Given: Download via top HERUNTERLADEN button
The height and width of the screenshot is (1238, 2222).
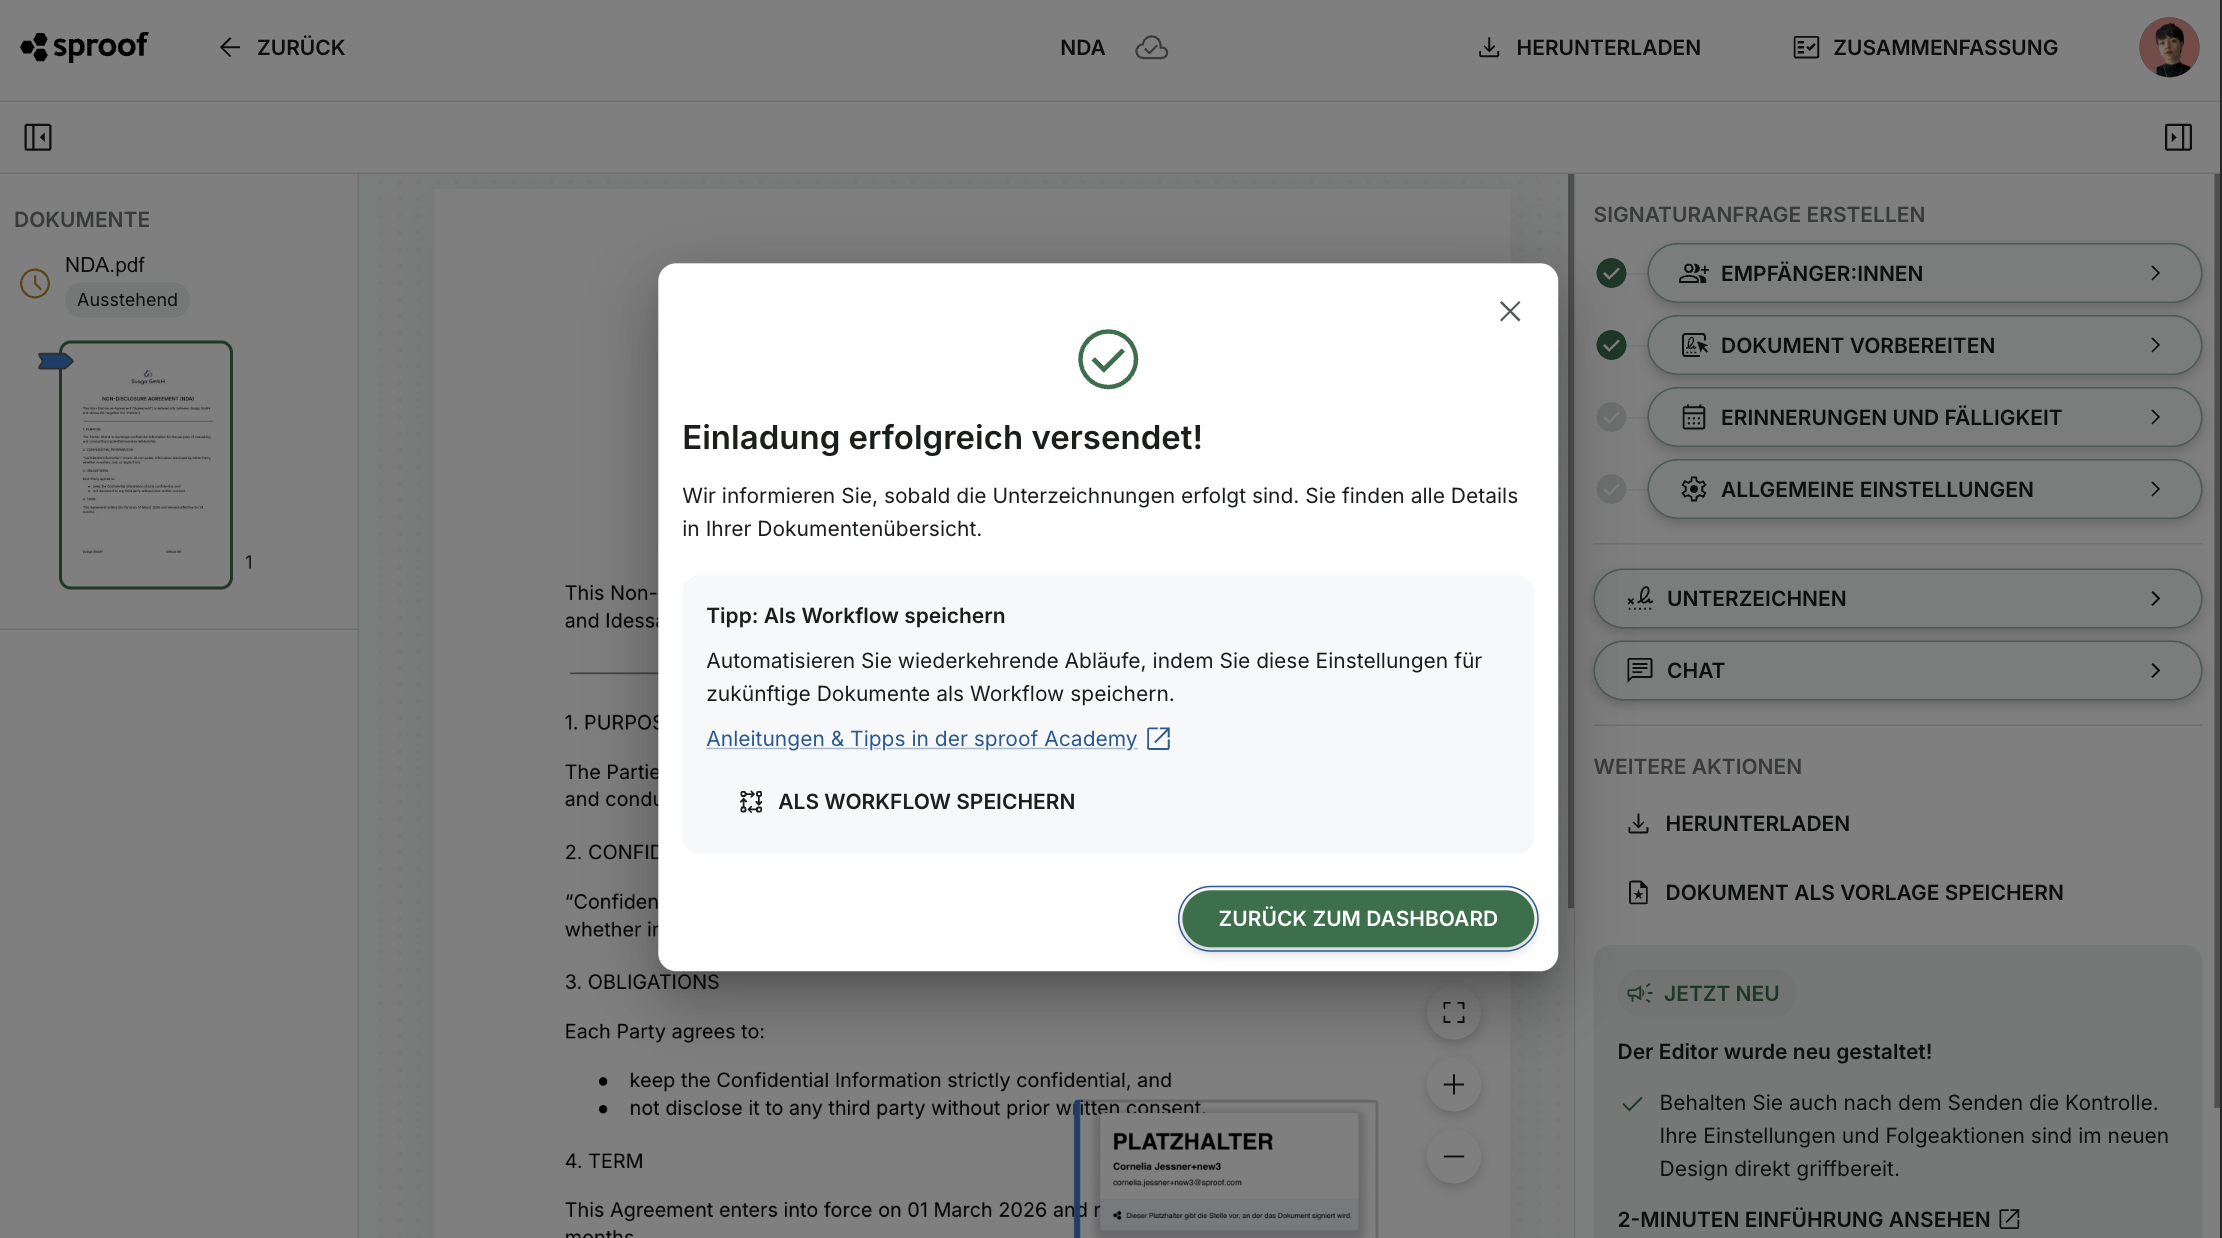Looking at the screenshot, I should (1588, 47).
